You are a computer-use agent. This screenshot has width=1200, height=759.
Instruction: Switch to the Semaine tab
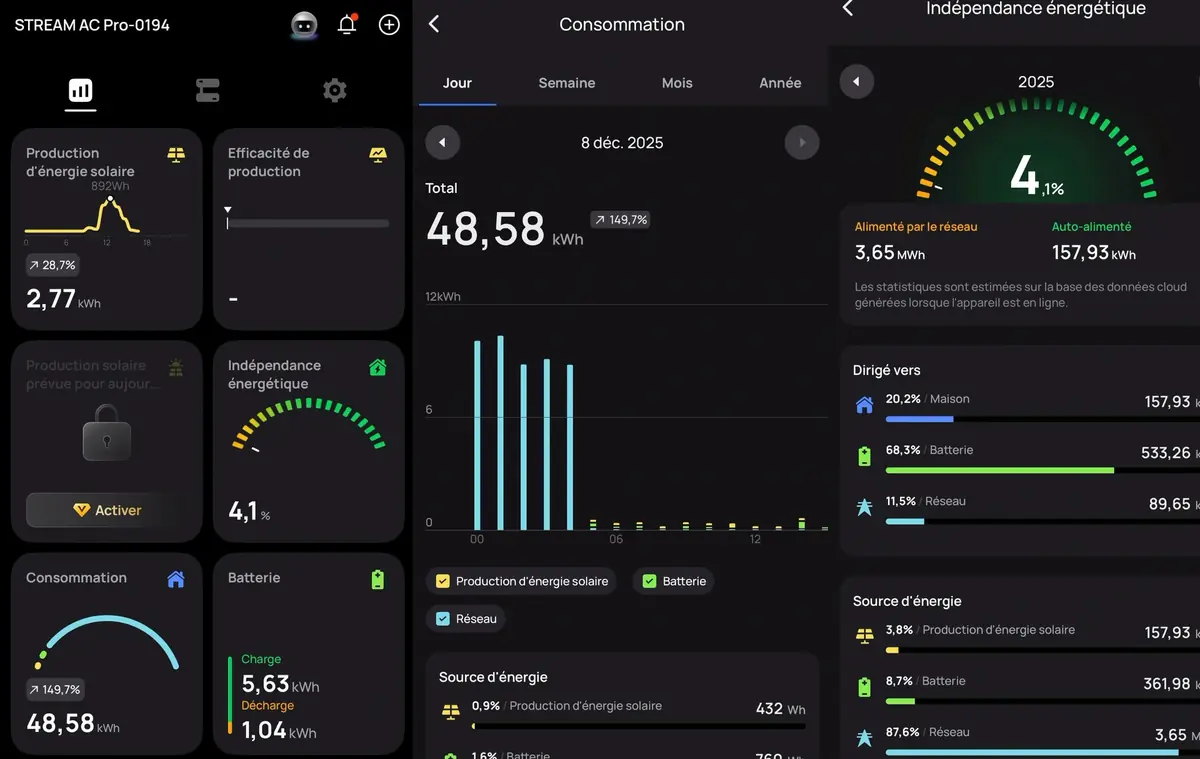click(567, 84)
